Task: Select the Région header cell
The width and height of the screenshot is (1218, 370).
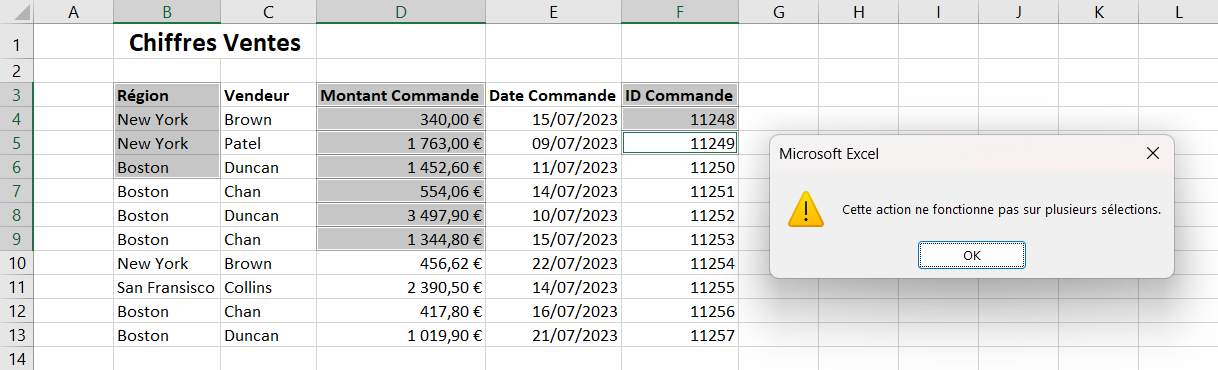Action: (167, 96)
